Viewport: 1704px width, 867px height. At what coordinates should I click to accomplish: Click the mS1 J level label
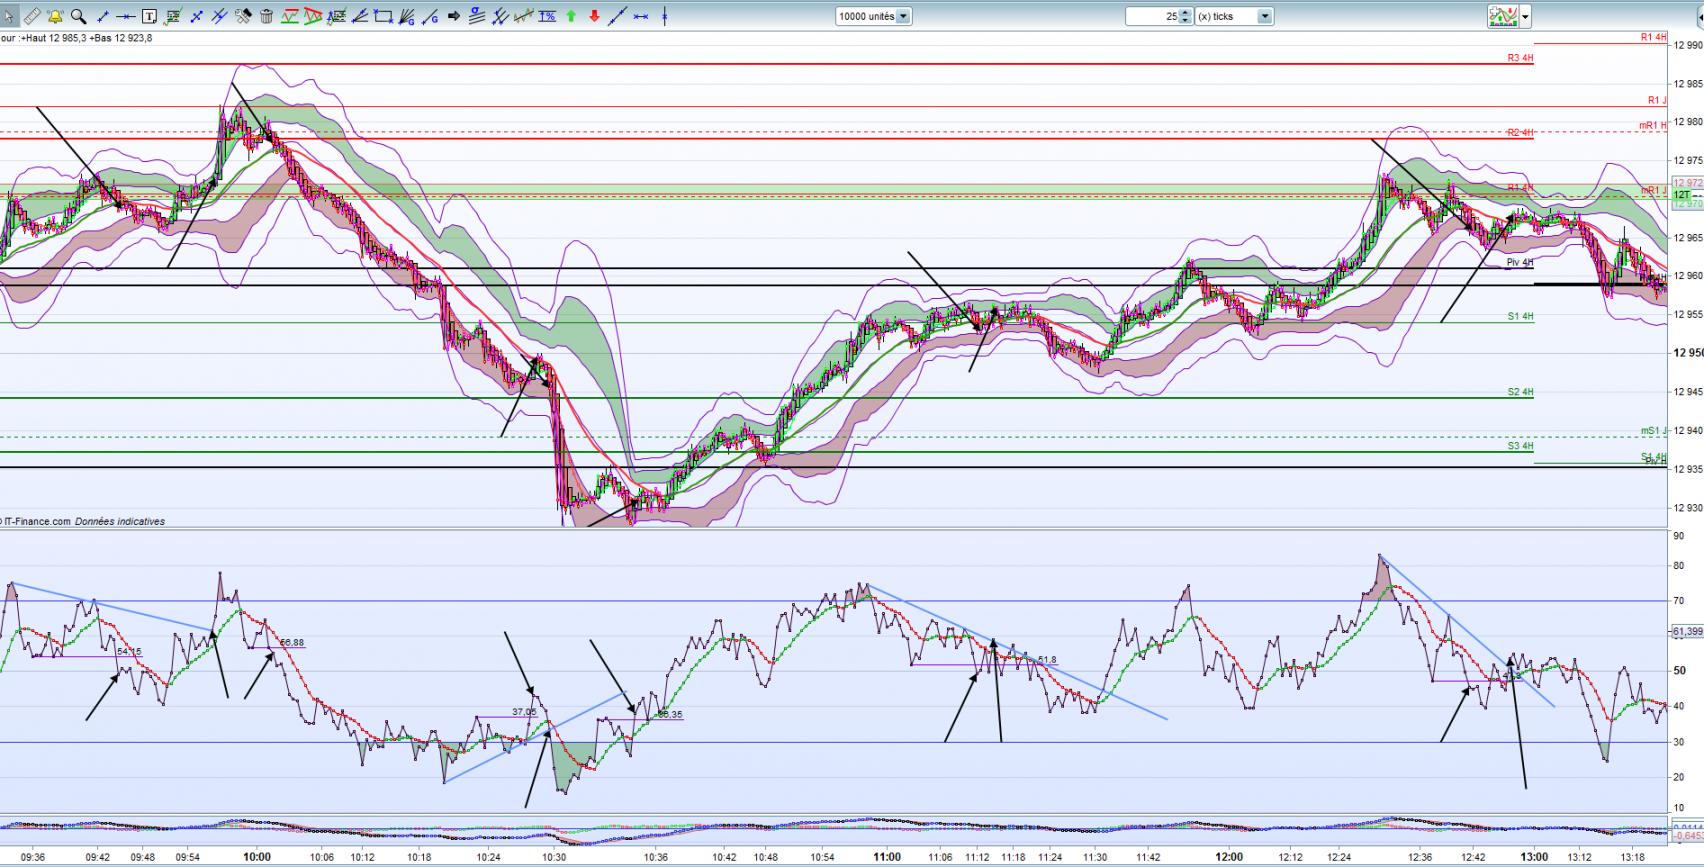pyautogui.click(x=1654, y=430)
